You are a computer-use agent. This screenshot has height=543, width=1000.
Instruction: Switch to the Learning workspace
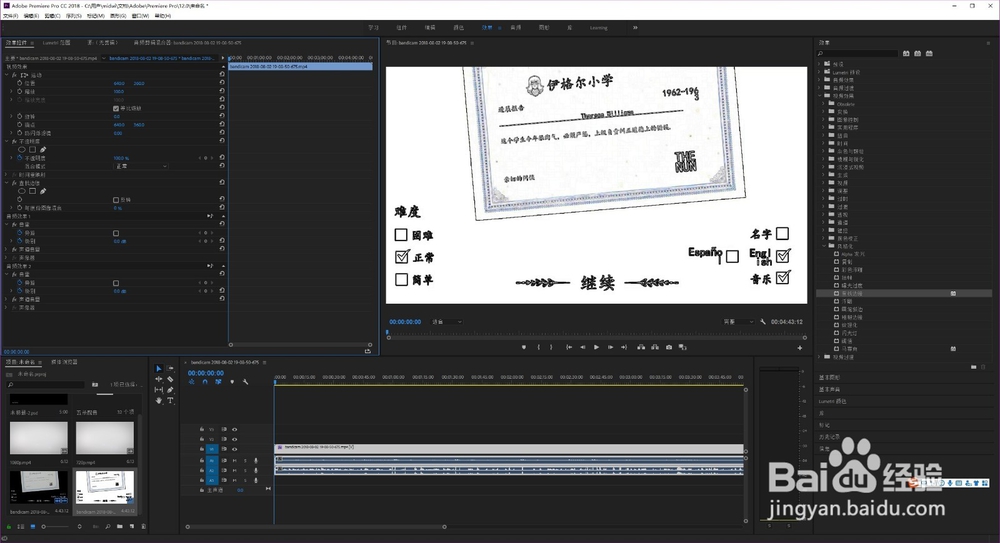598,27
